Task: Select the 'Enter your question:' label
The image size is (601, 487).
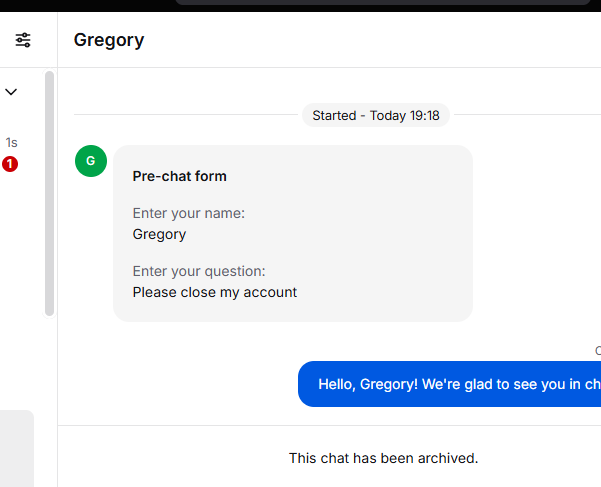Action: (199, 271)
